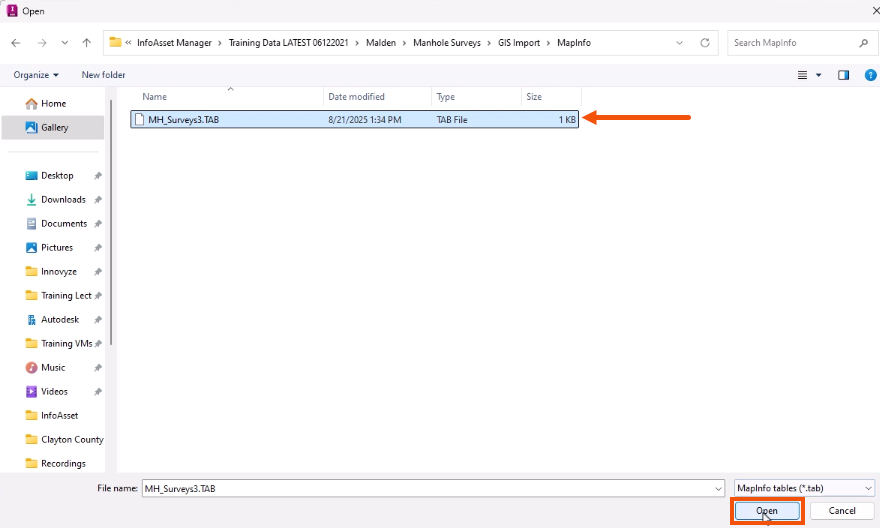The image size is (880, 528).
Task: Go to Desktop quick access folder
Action: (57, 176)
